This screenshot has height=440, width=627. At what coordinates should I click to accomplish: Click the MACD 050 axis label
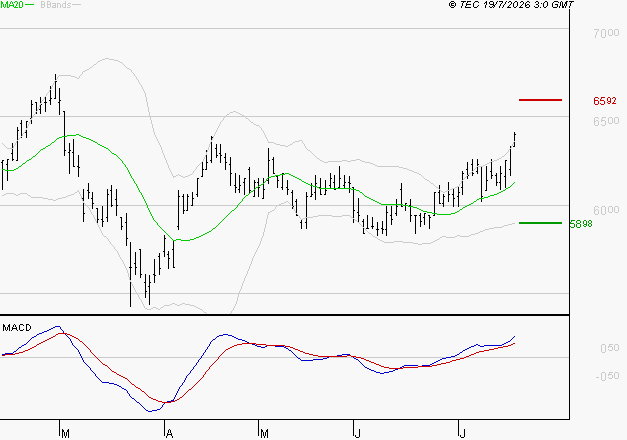coord(610,348)
